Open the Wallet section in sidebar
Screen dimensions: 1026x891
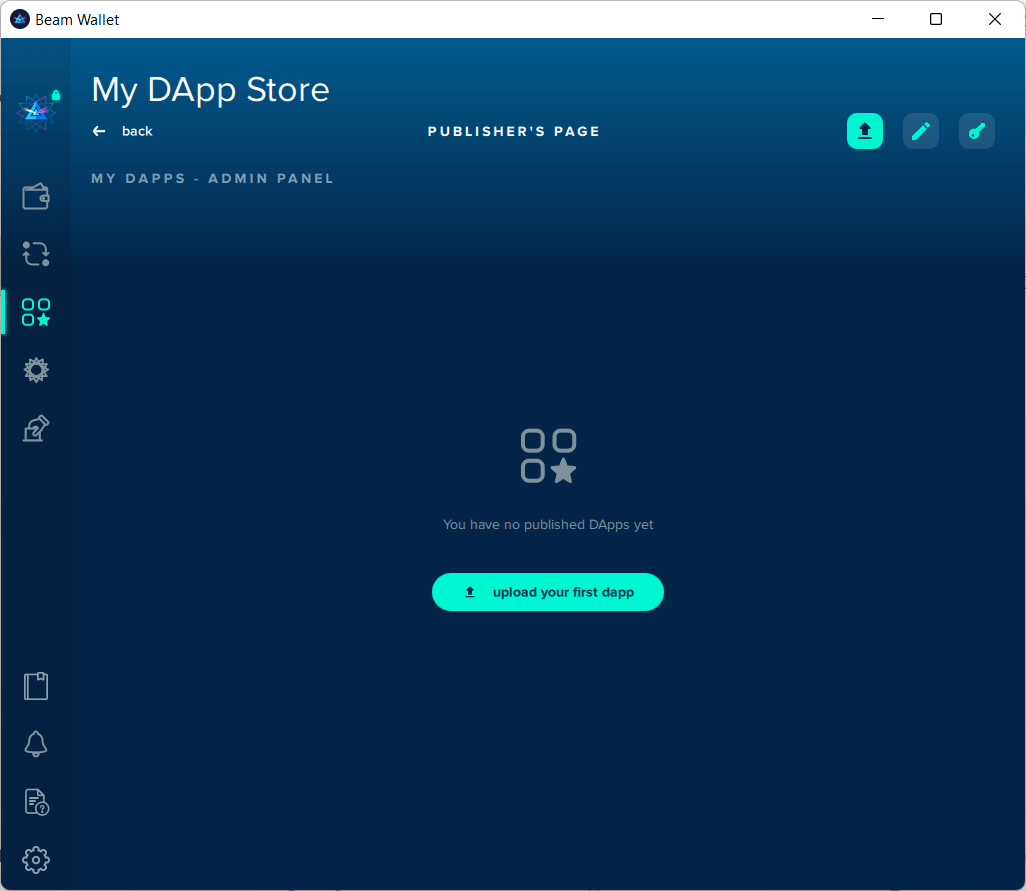pos(36,196)
